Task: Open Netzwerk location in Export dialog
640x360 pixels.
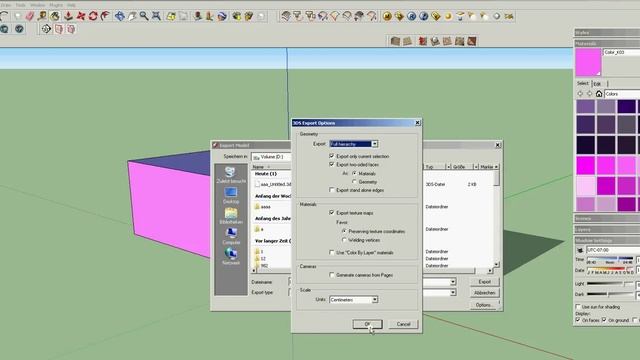Action: point(231,256)
